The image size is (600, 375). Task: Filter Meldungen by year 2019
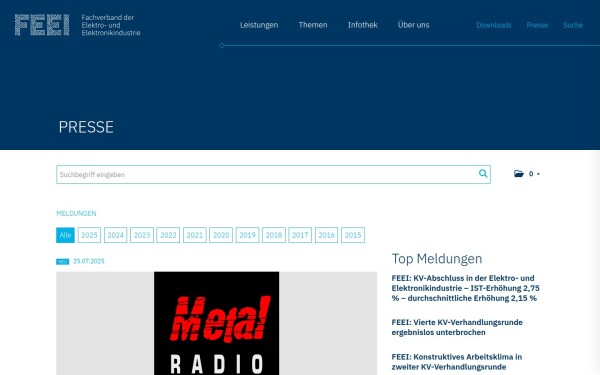[x=247, y=235]
